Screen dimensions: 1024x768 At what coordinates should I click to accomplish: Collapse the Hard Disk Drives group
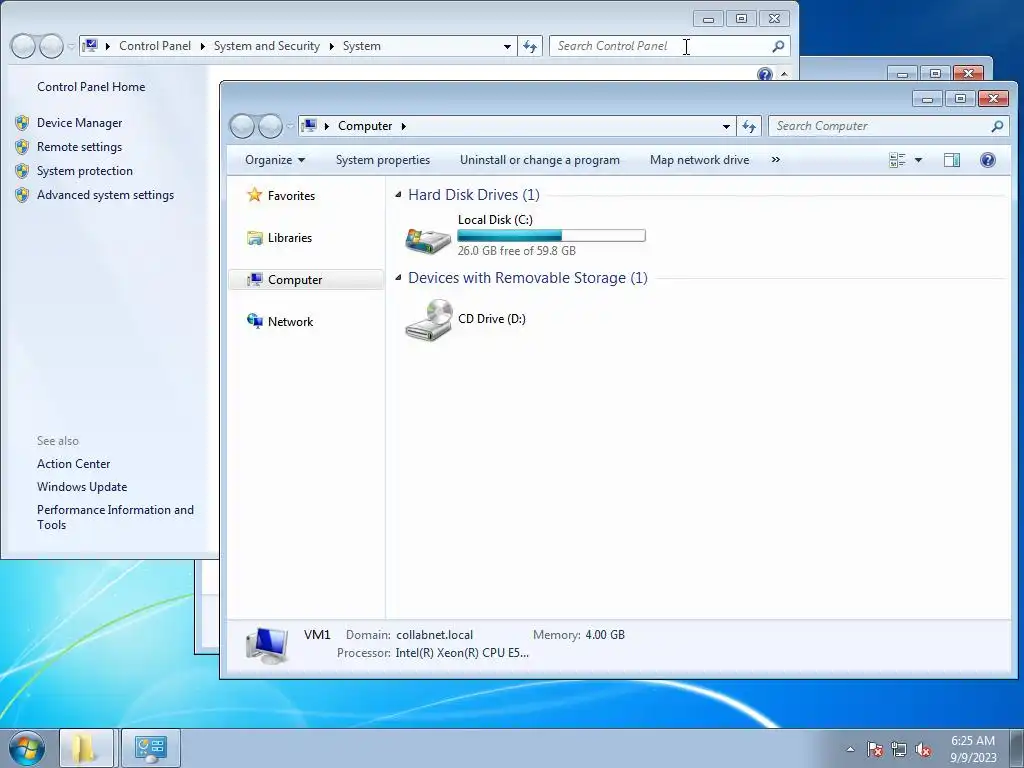(x=398, y=195)
